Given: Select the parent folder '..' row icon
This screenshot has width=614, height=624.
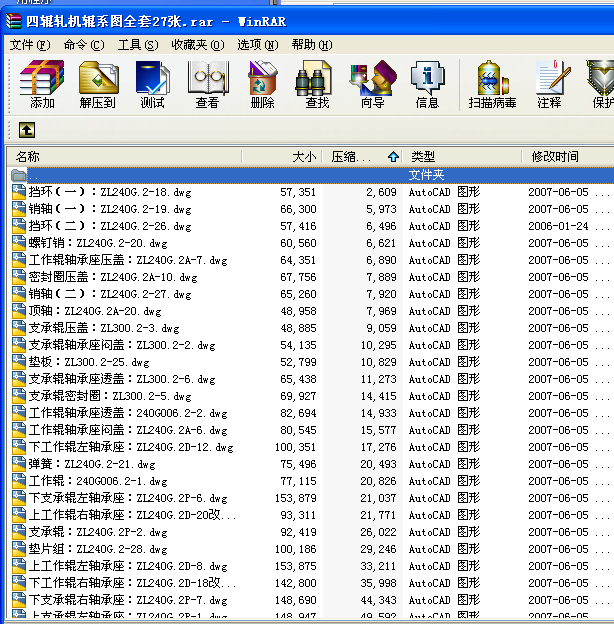Looking at the screenshot, I should point(19,175).
